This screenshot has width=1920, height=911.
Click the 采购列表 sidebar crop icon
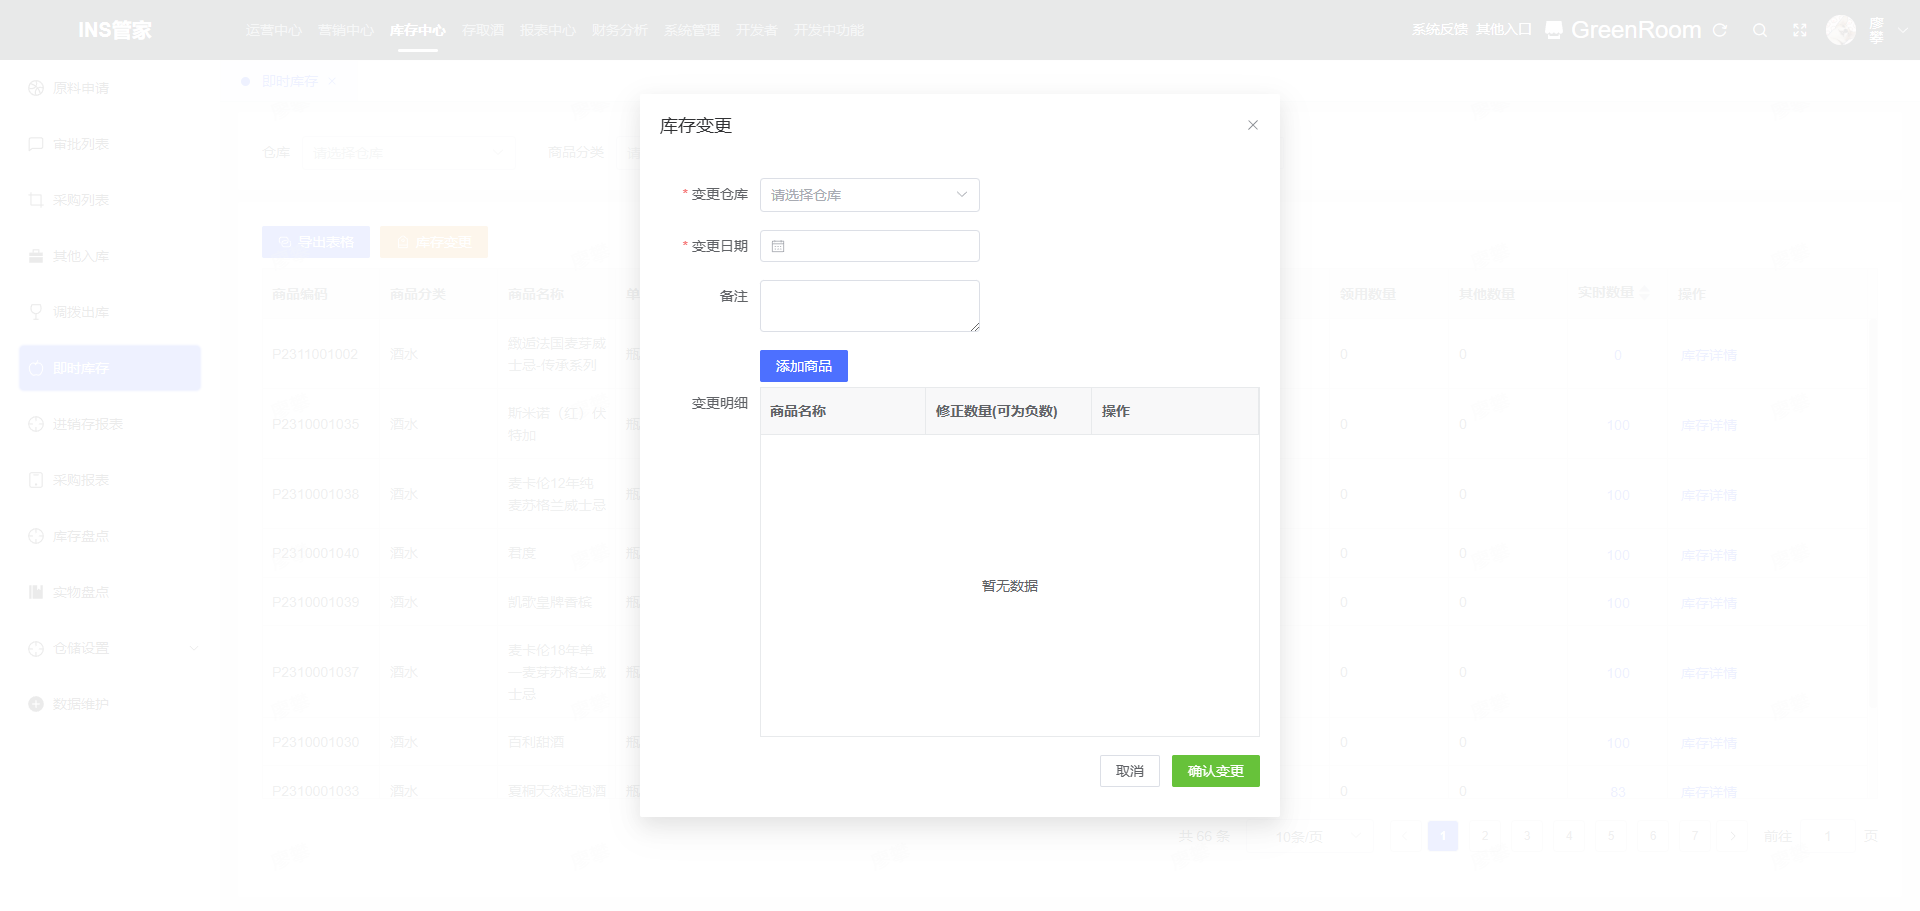click(x=36, y=200)
